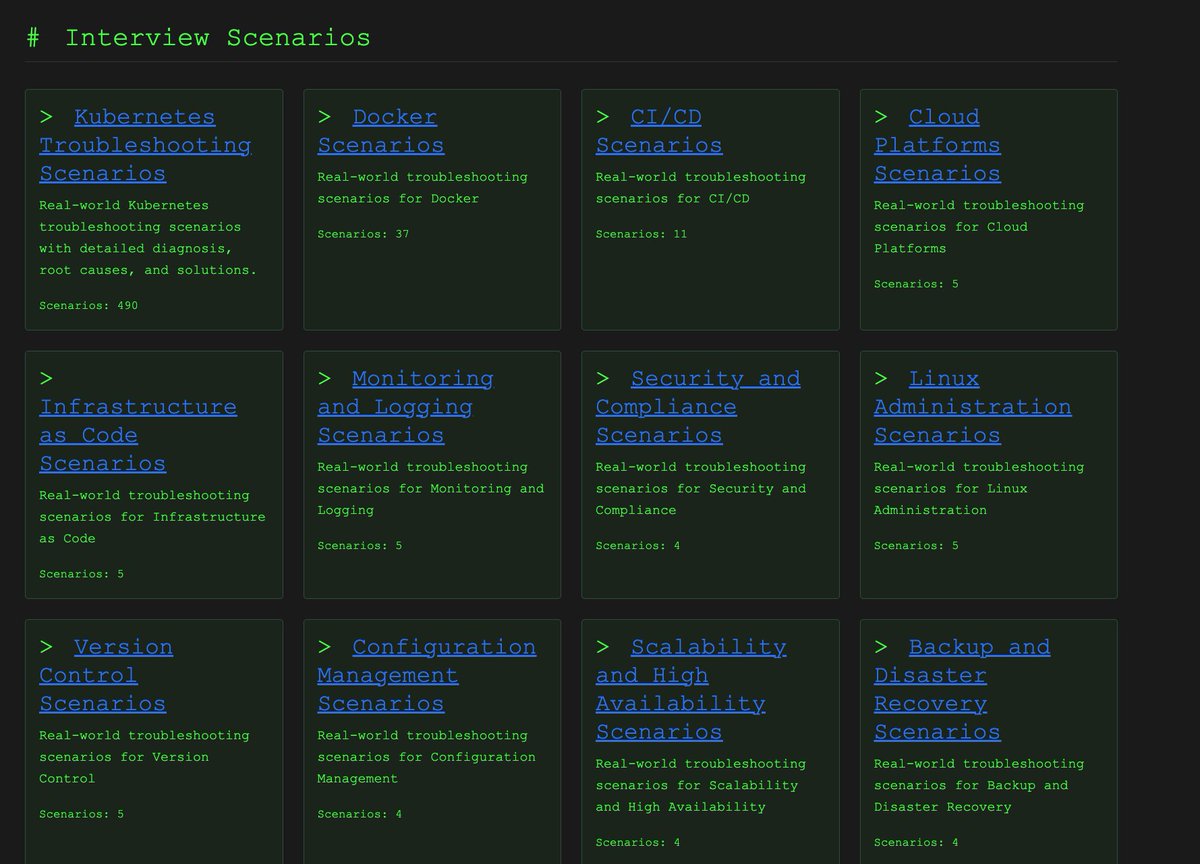Click scenario count in Linux Administration card
1200x864 pixels.
point(916,546)
